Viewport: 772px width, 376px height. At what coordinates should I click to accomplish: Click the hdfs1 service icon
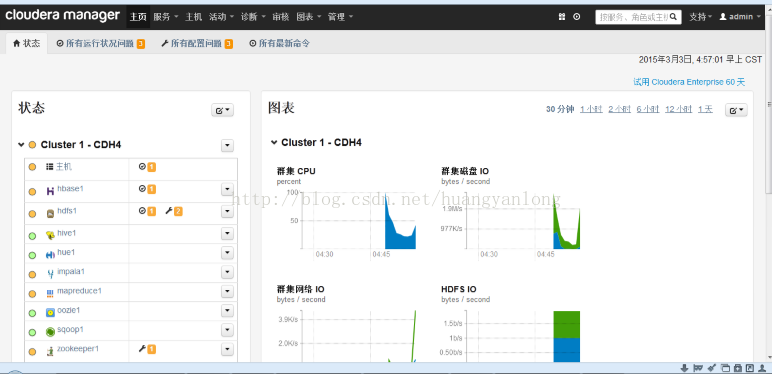coord(50,213)
